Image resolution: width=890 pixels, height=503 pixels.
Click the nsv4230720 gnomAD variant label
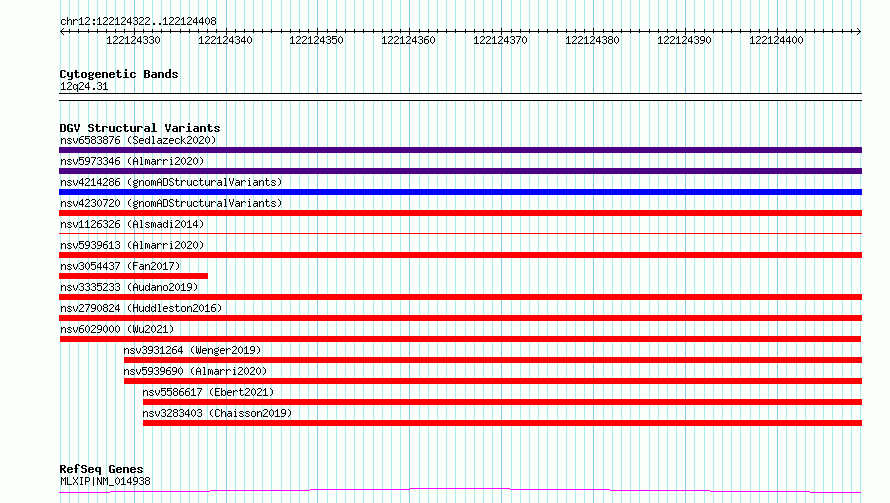coord(171,203)
